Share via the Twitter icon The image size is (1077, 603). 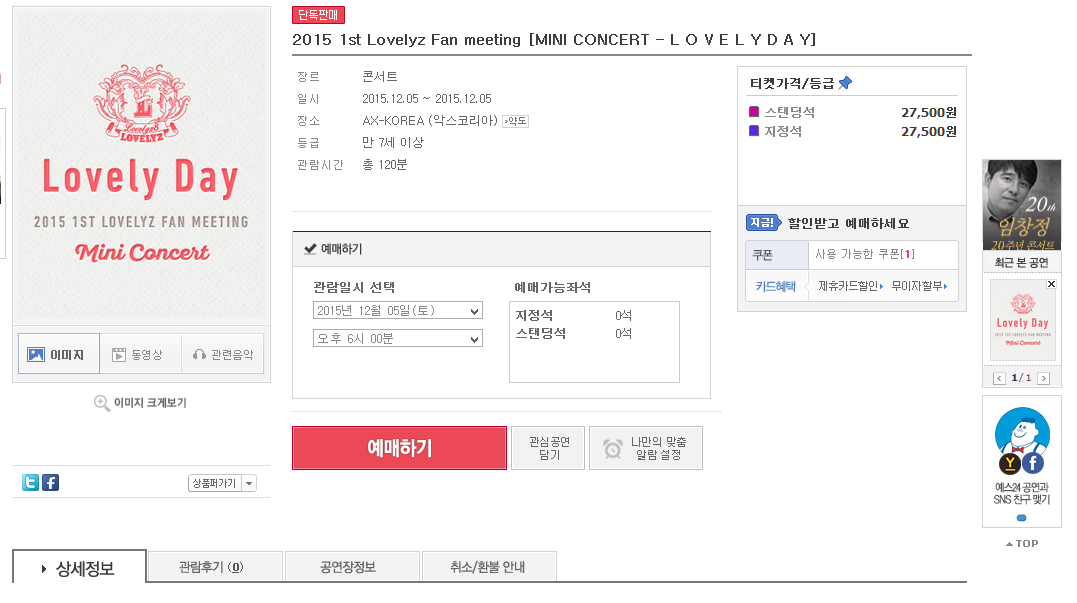pos(30,482)
